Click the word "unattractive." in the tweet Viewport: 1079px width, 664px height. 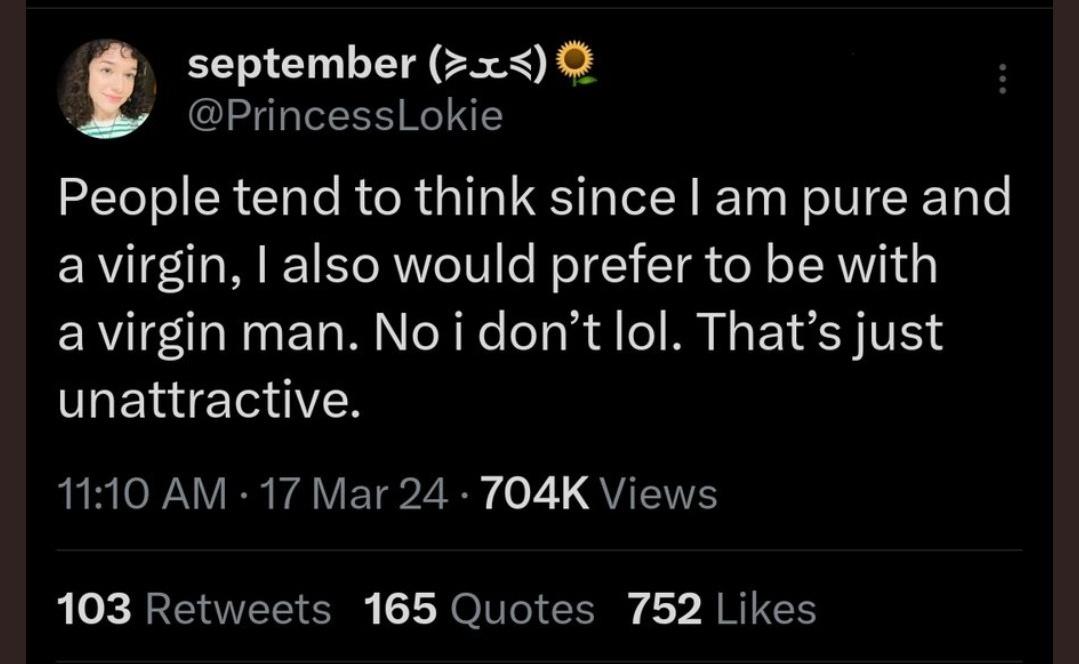(208, 399)
